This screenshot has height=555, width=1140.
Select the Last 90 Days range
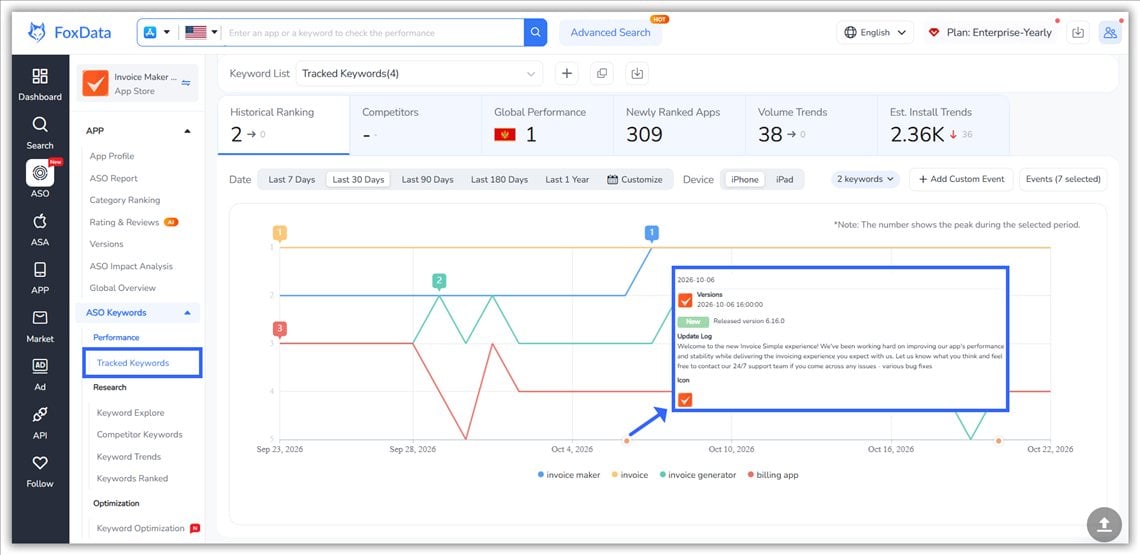coord(428,180)
